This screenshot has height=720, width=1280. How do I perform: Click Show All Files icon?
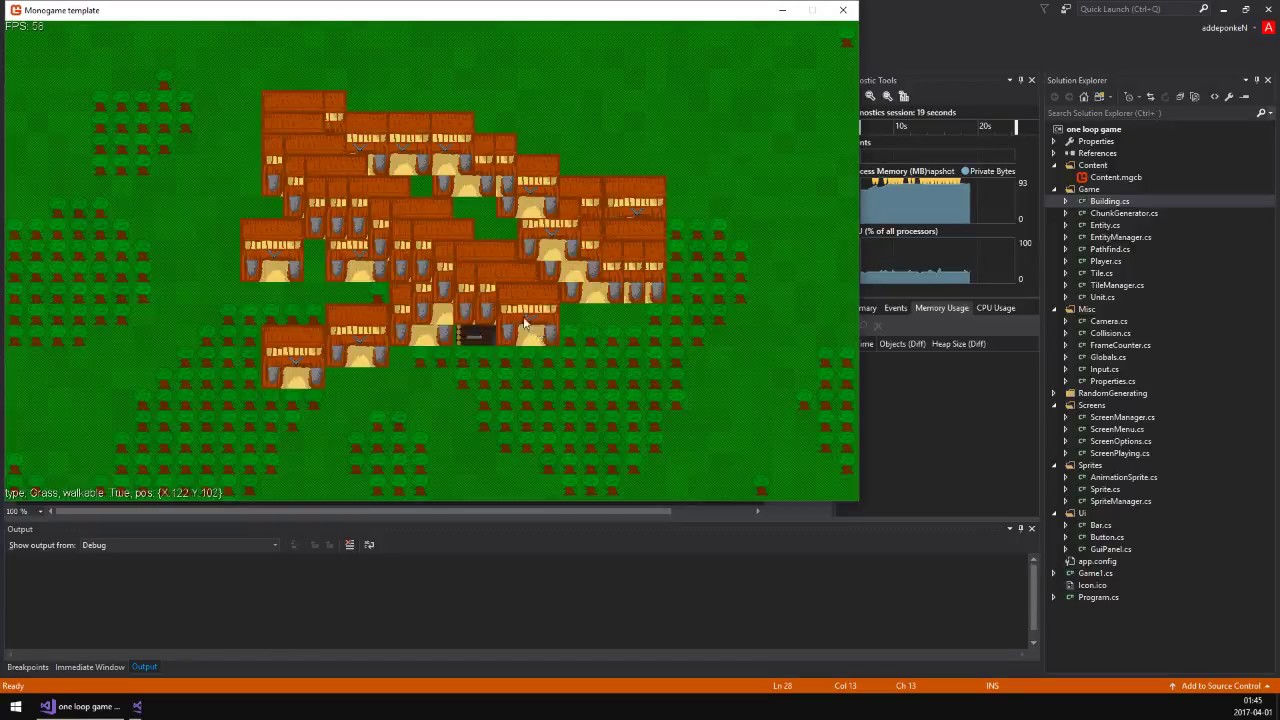pos(1194,97)
